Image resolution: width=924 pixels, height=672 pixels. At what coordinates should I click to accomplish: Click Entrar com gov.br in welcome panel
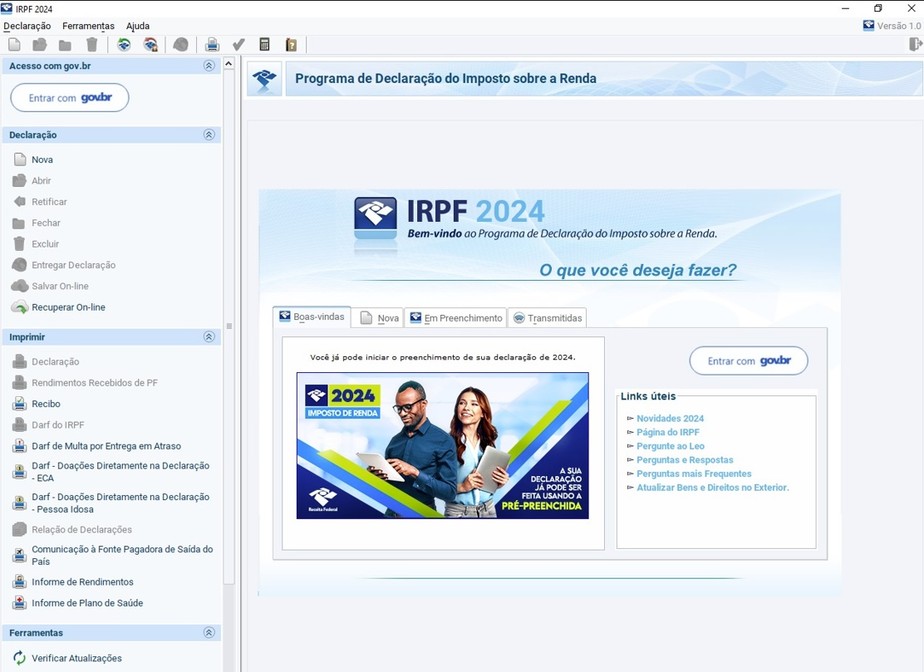[x=748, y=361]
